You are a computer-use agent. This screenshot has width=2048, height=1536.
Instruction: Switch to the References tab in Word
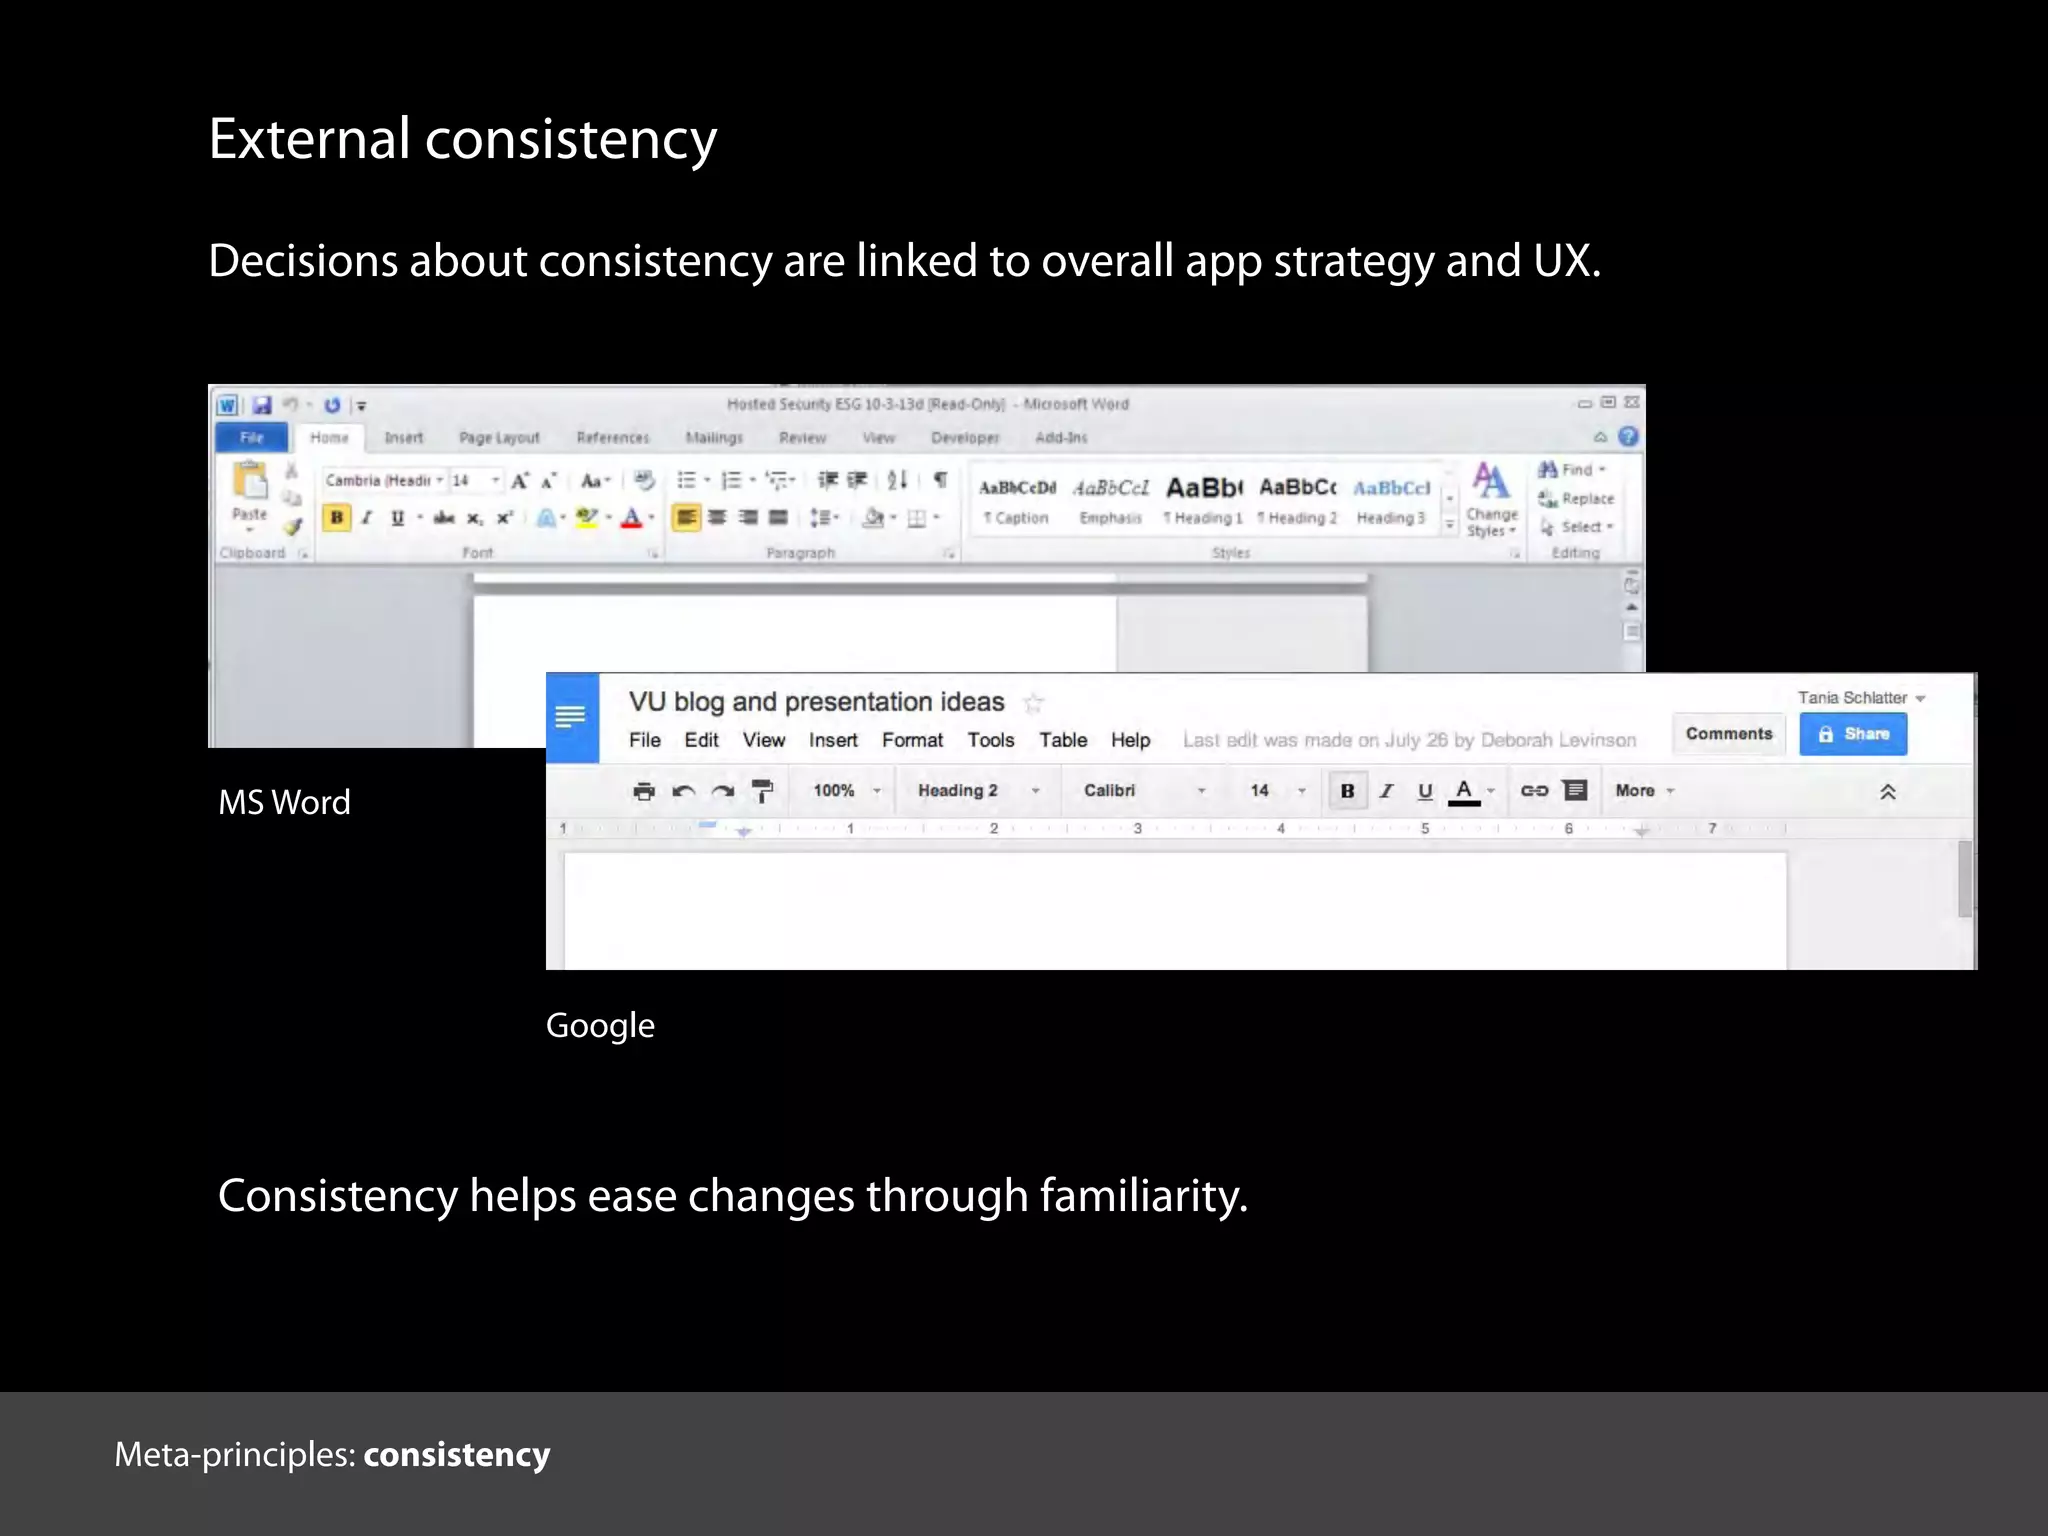tap(613, 438)
